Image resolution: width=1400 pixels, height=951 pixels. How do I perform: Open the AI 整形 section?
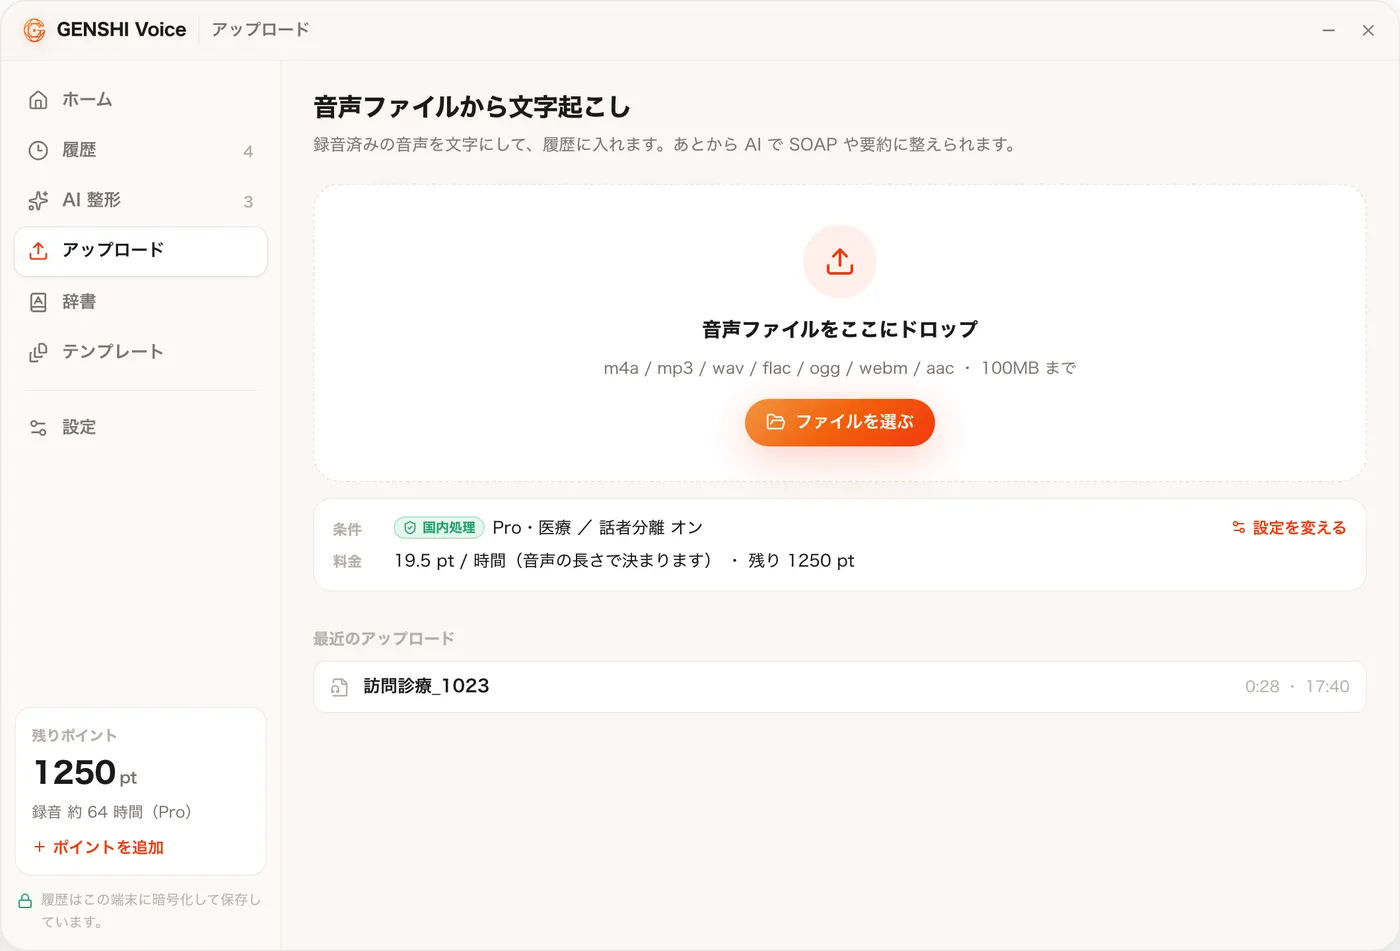tap(140, 200)
